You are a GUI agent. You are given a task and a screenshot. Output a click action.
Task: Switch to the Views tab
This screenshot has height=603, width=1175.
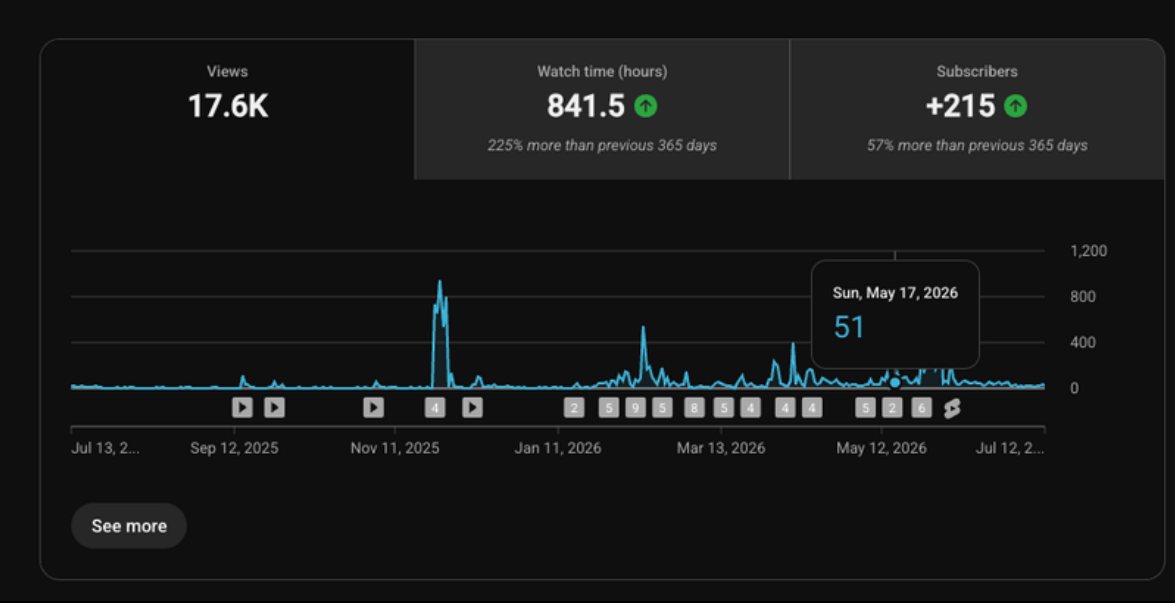point(227,109)
